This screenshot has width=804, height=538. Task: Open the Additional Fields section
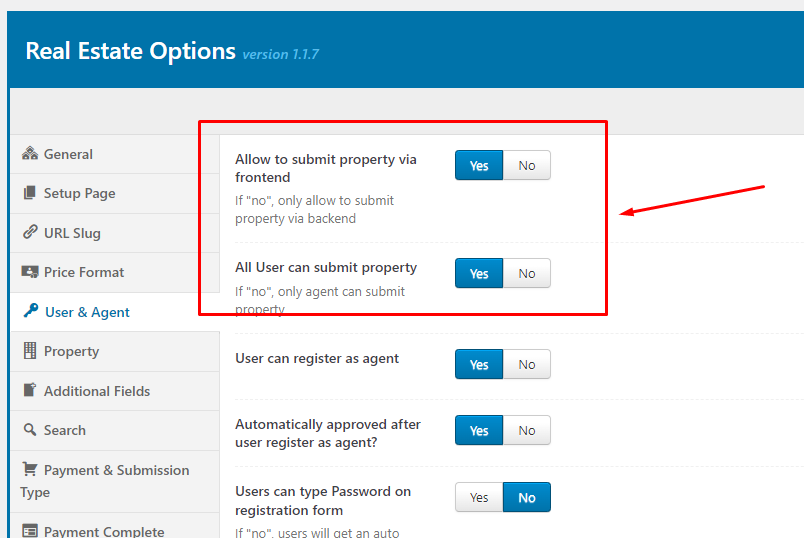pos(97,391)
